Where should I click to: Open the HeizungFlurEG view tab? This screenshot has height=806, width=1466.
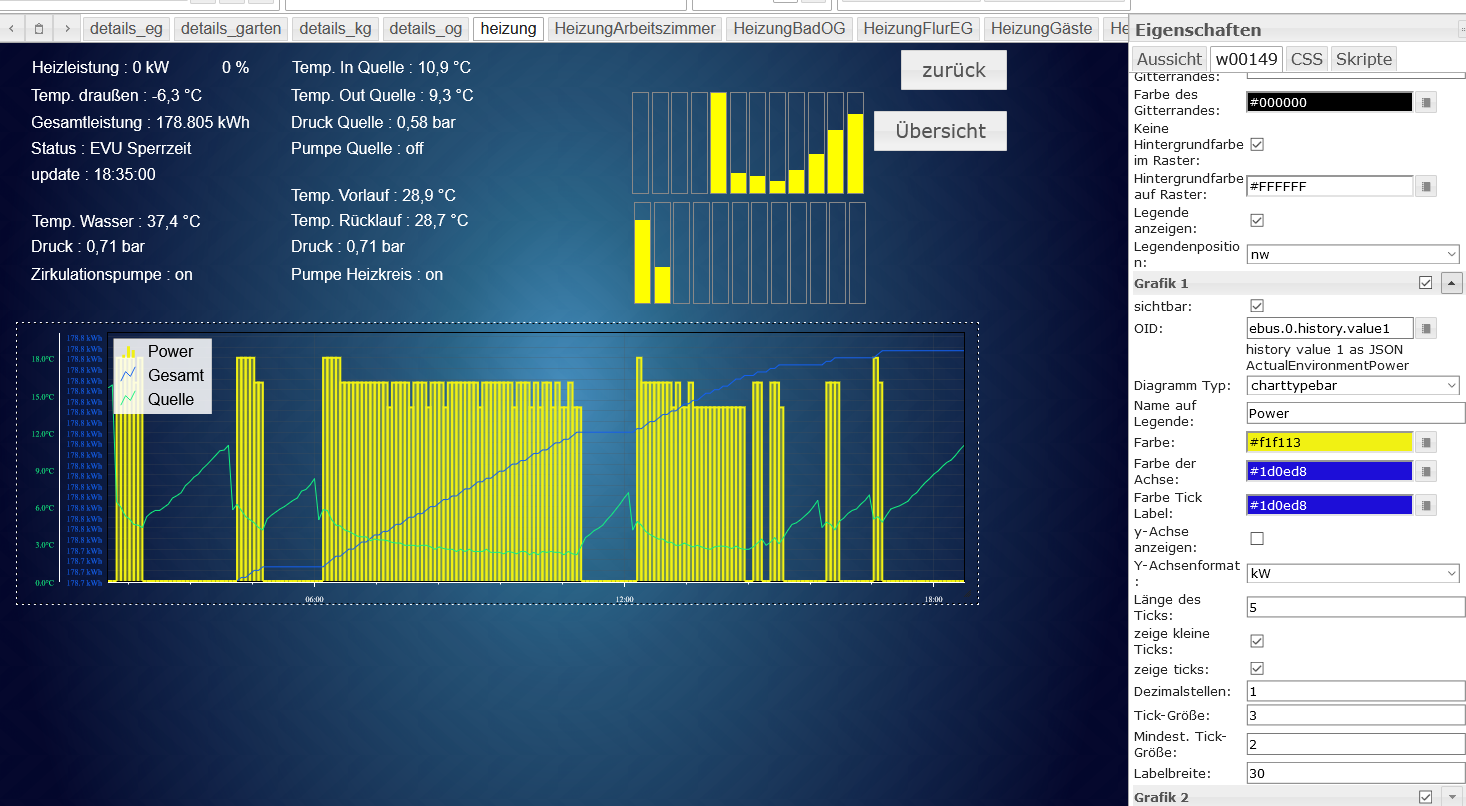point(918,29)
